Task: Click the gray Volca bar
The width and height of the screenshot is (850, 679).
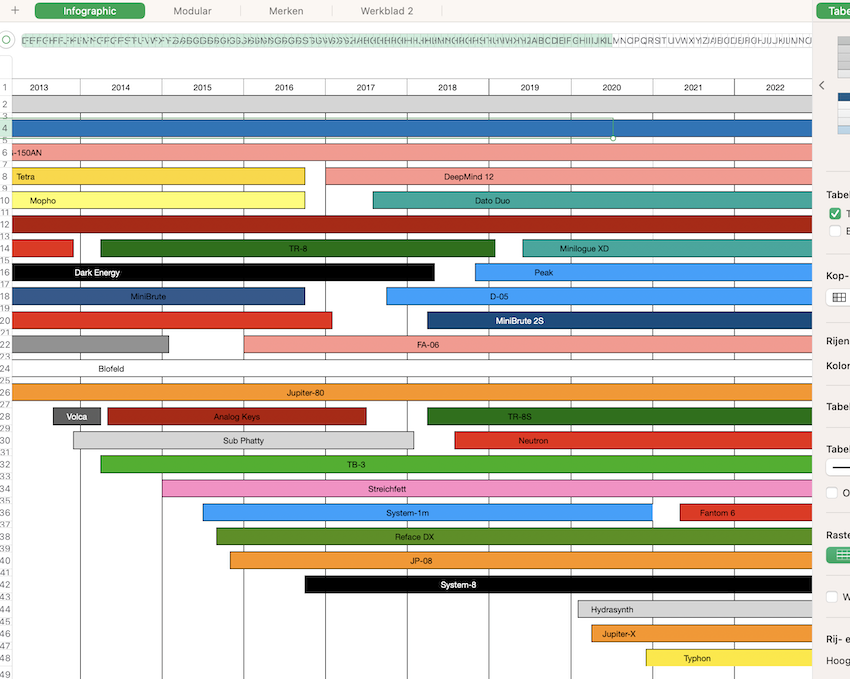Action: (77, 417)
